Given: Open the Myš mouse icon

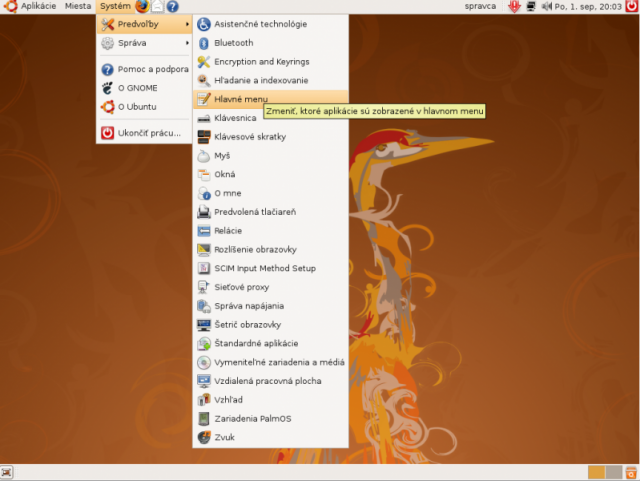Looking at the screenshot, I should click(x=204, y=156).
